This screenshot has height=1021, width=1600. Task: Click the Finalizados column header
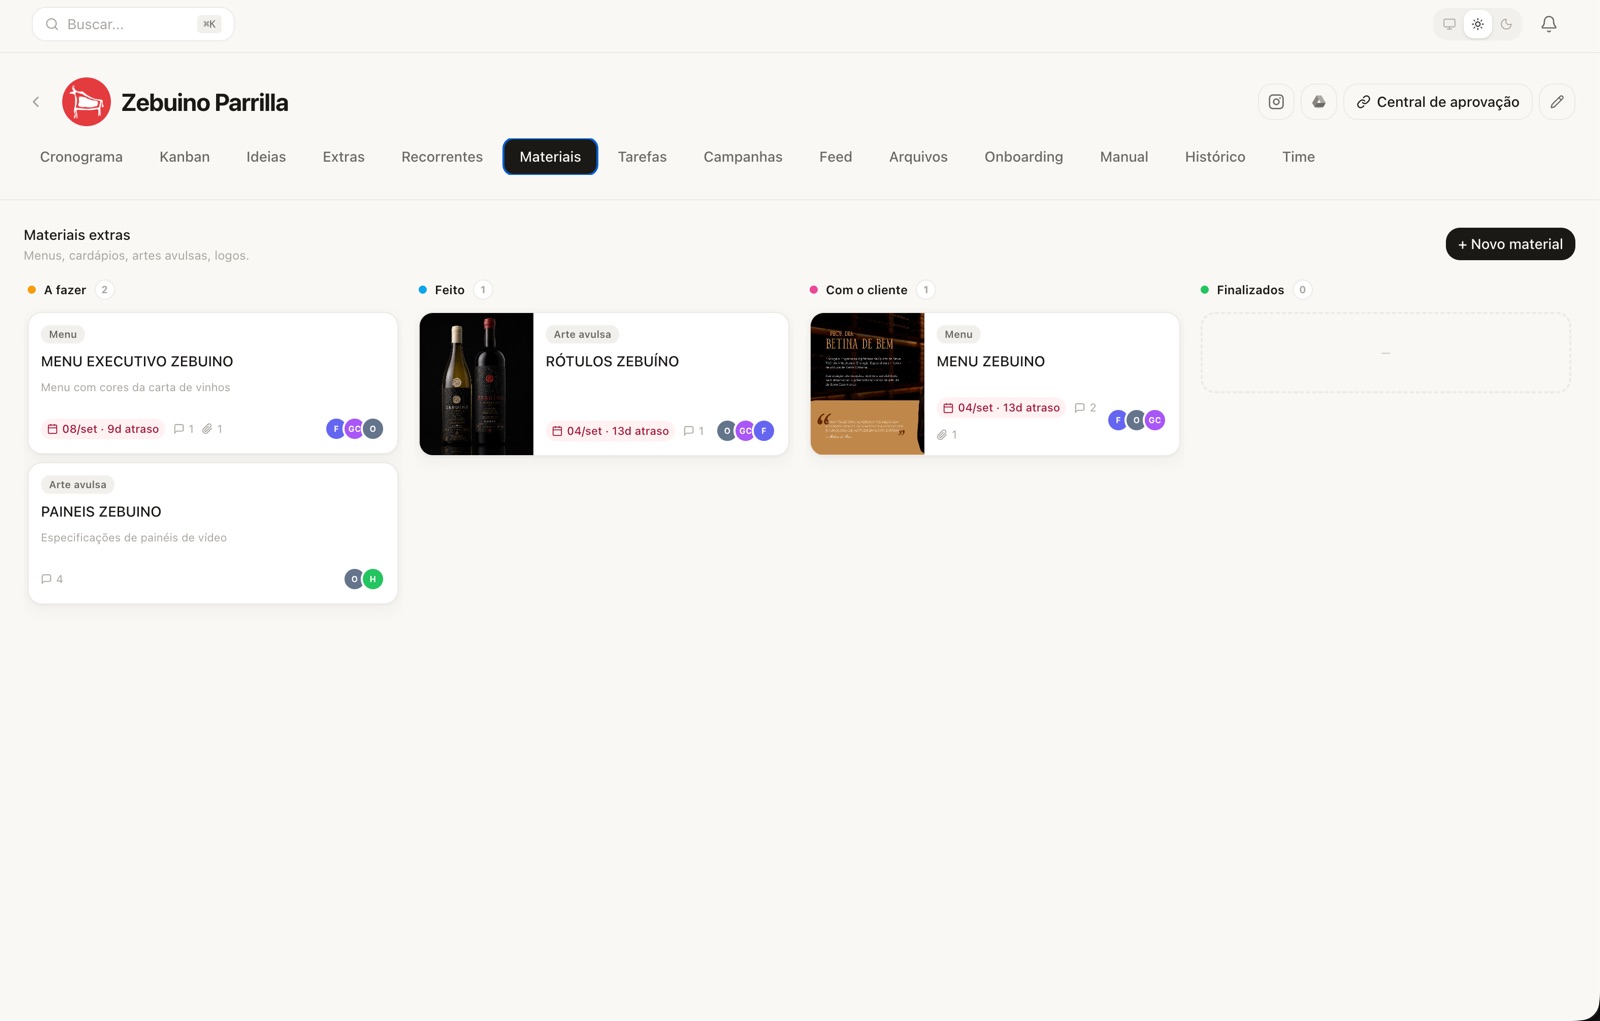tap(1250, 290)
